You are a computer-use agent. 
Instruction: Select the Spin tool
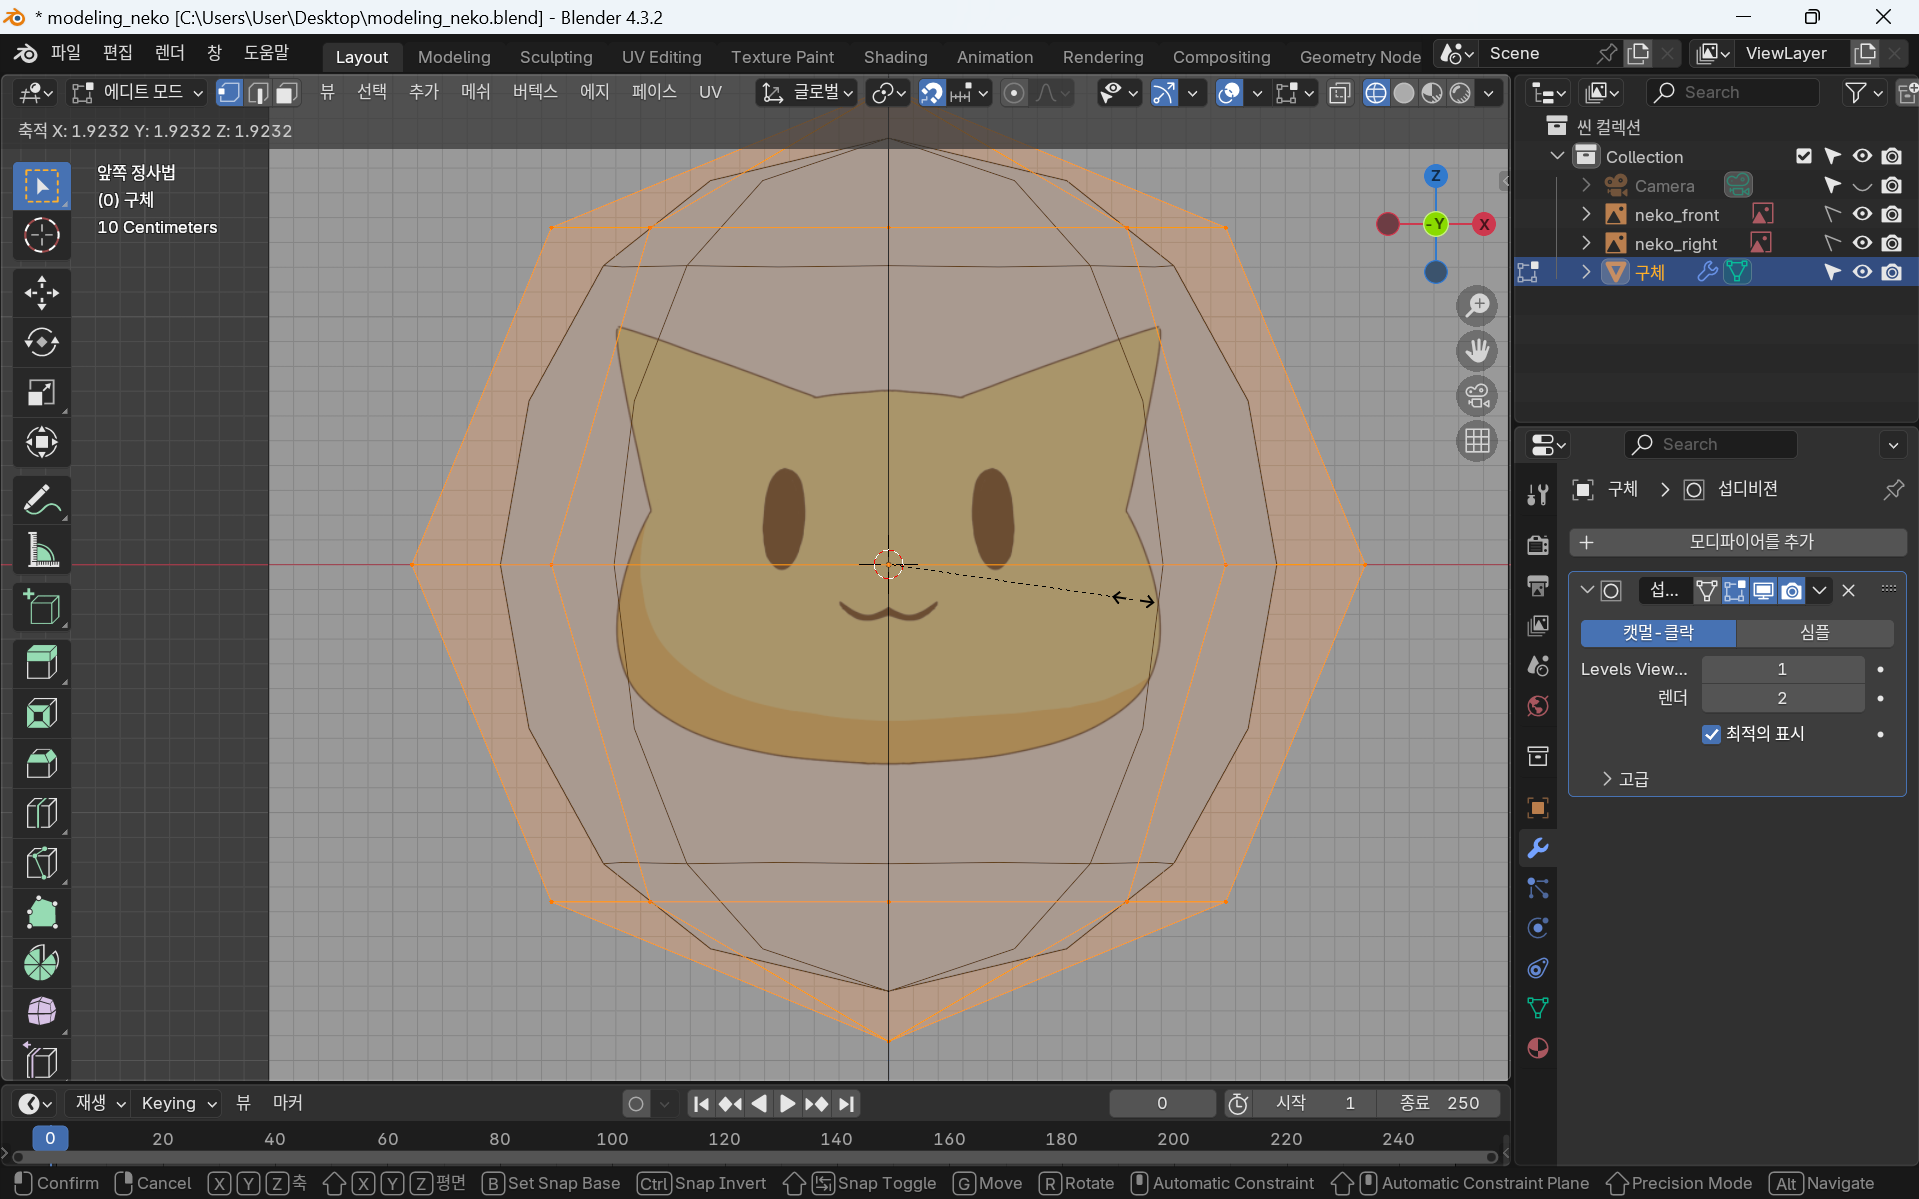tap(41, 962)
